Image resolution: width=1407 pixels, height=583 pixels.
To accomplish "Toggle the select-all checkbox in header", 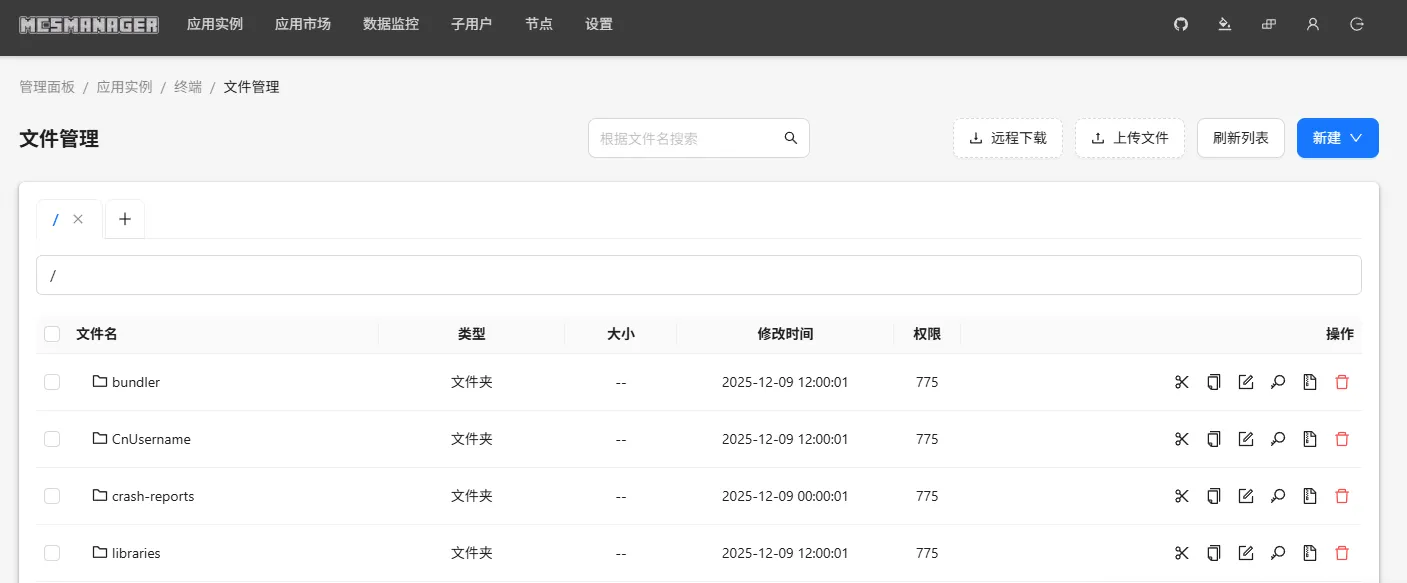I will pyautogui.click(x=52, y=334).
